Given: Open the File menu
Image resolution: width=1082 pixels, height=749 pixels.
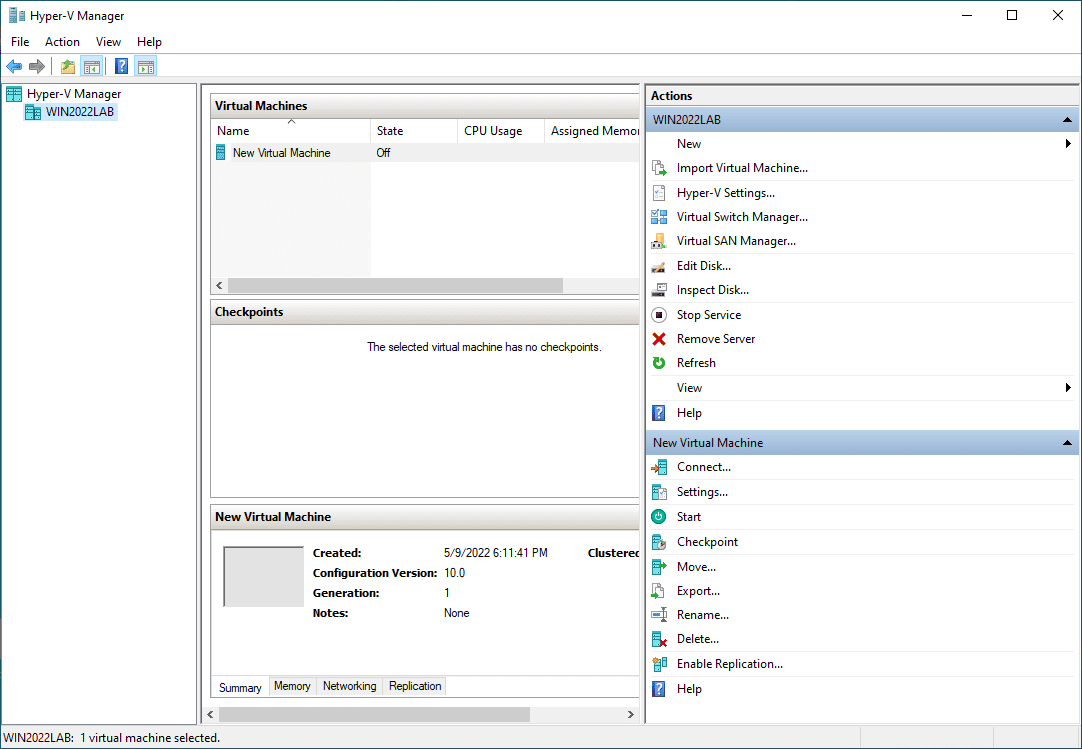Looking at the screenshot, I should (20, 41).
